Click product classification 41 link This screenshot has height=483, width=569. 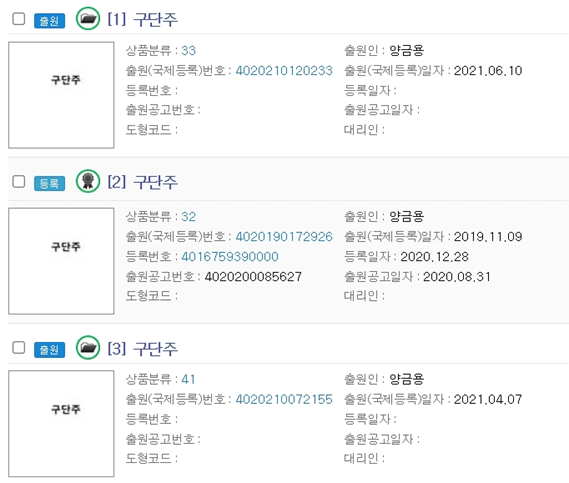(x=189, y=379)
